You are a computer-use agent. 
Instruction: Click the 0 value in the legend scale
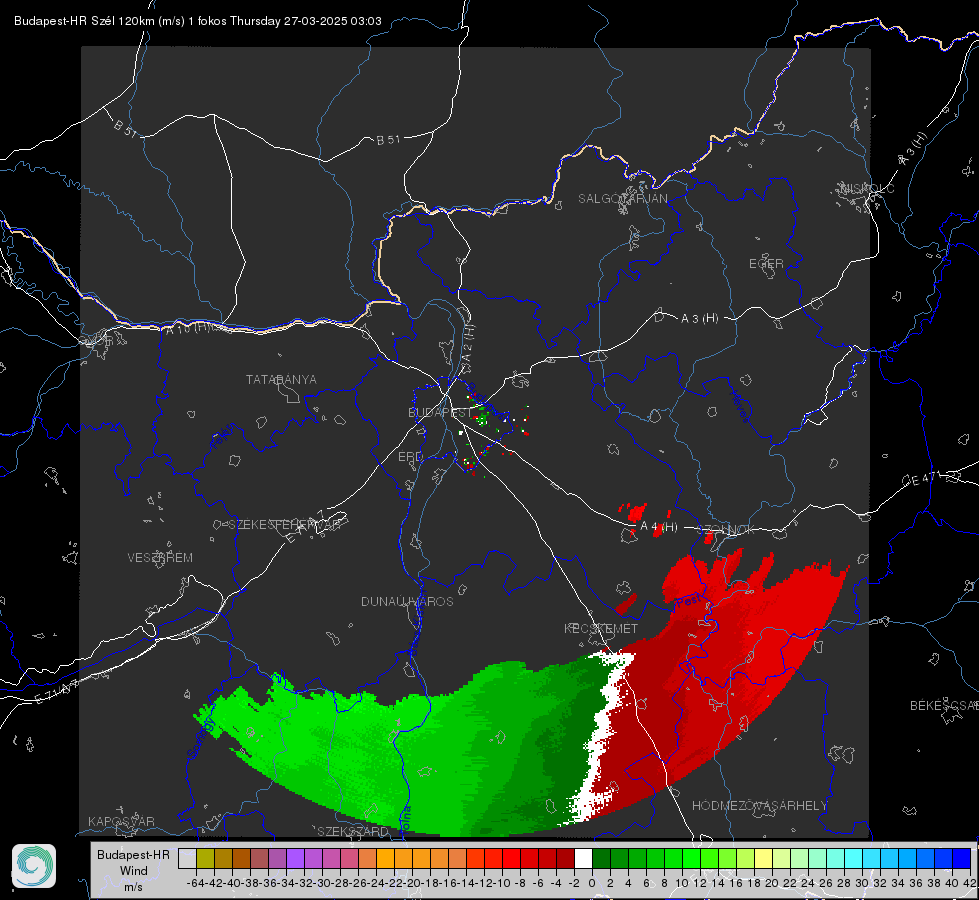pos(592,883)
